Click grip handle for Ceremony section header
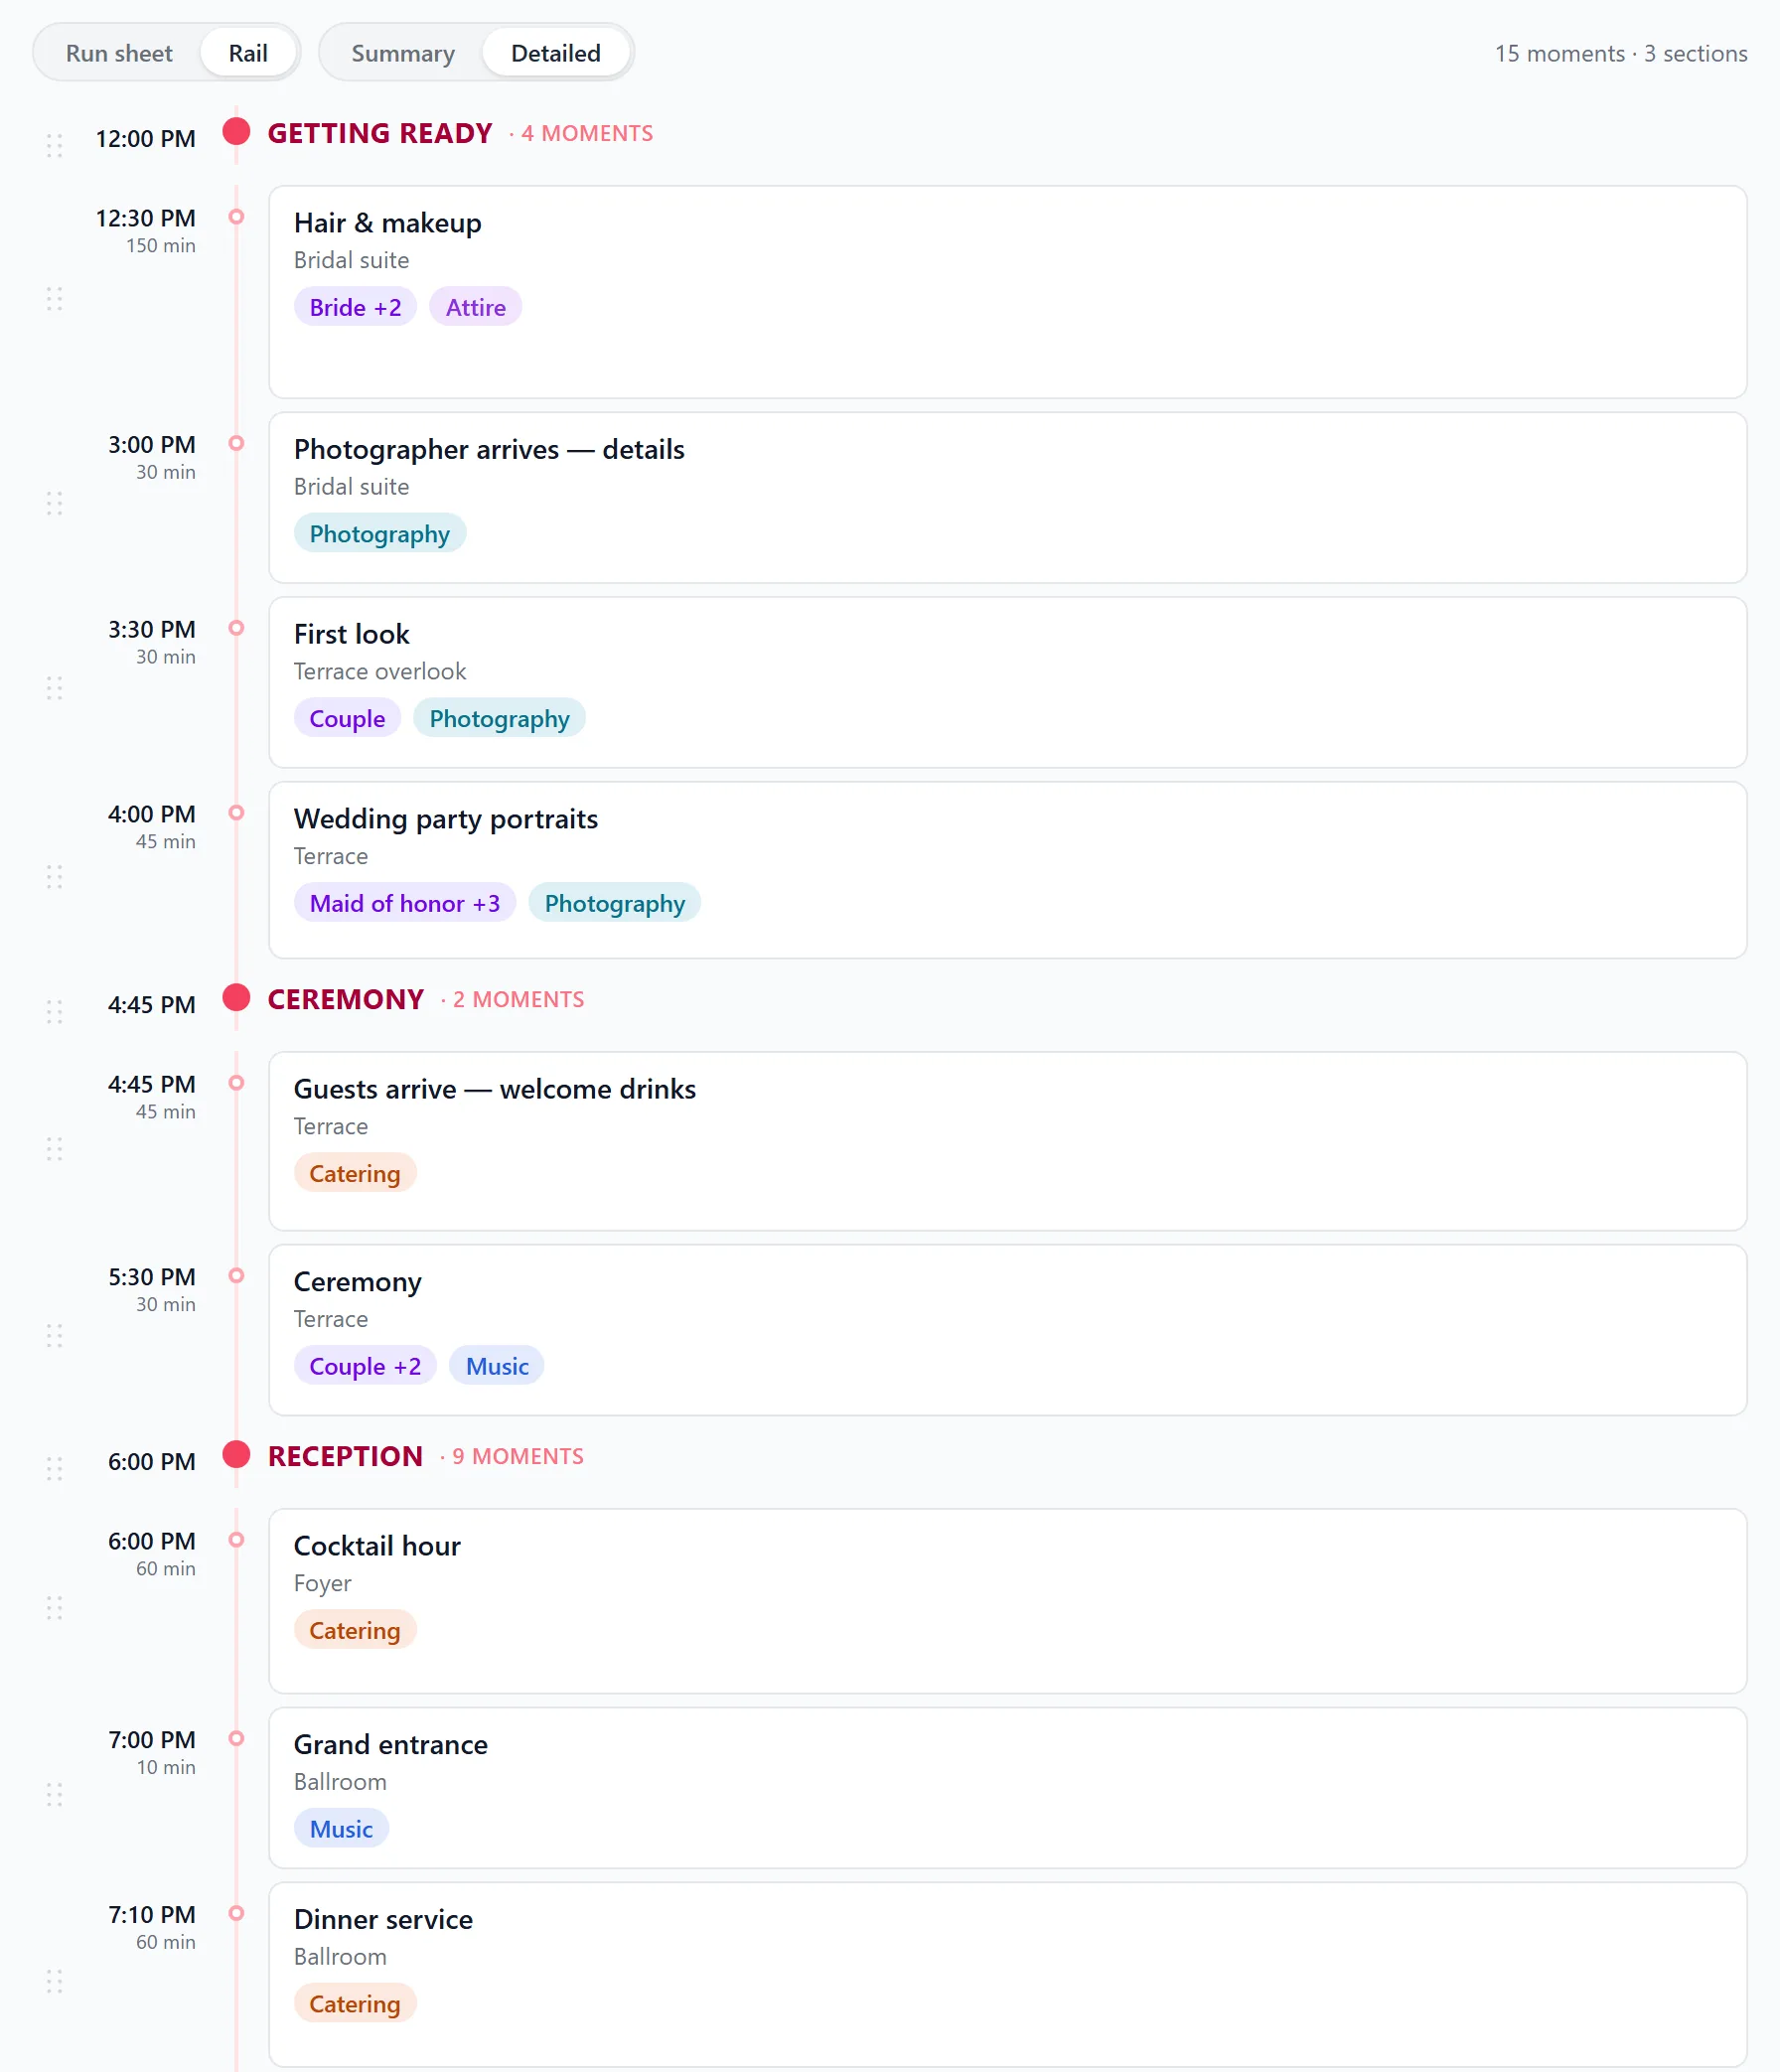The height and width of the screenshot is (2072, 1780). click(54, 1011)
